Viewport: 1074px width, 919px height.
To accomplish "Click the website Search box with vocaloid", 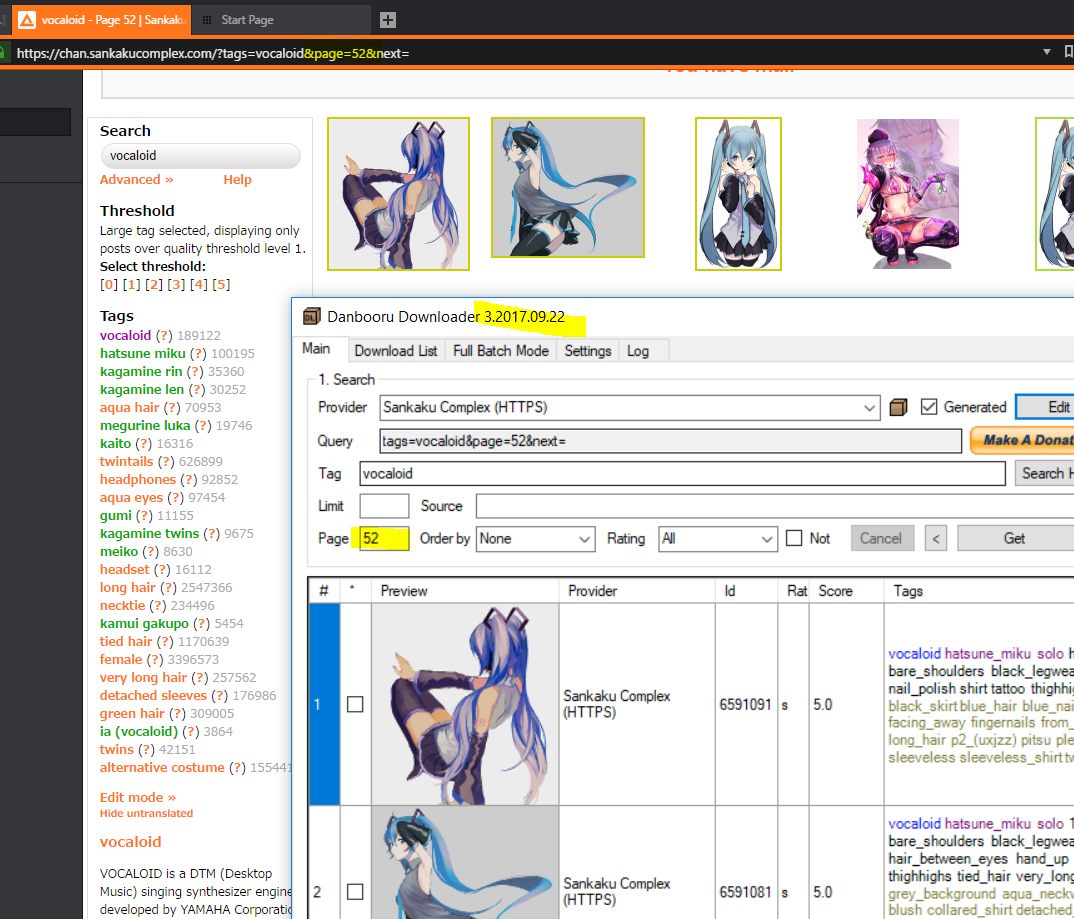I will (x=201, y=155).
